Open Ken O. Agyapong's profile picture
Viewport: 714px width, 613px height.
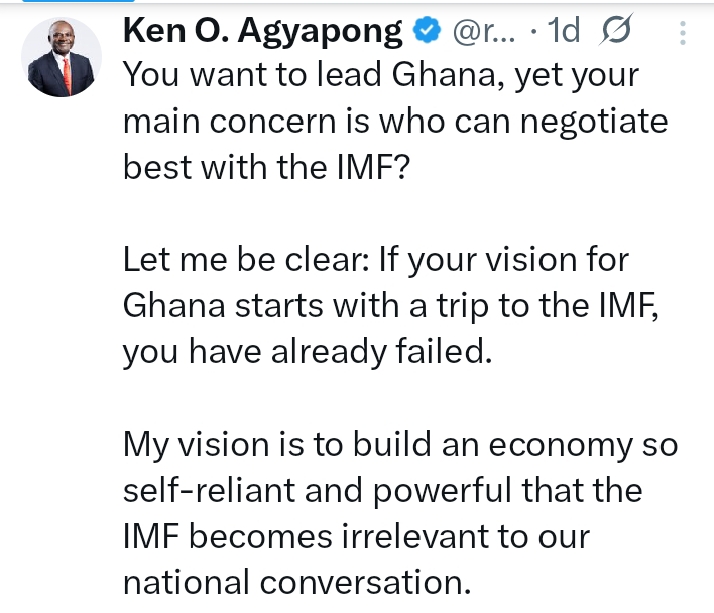coord(62,57)
